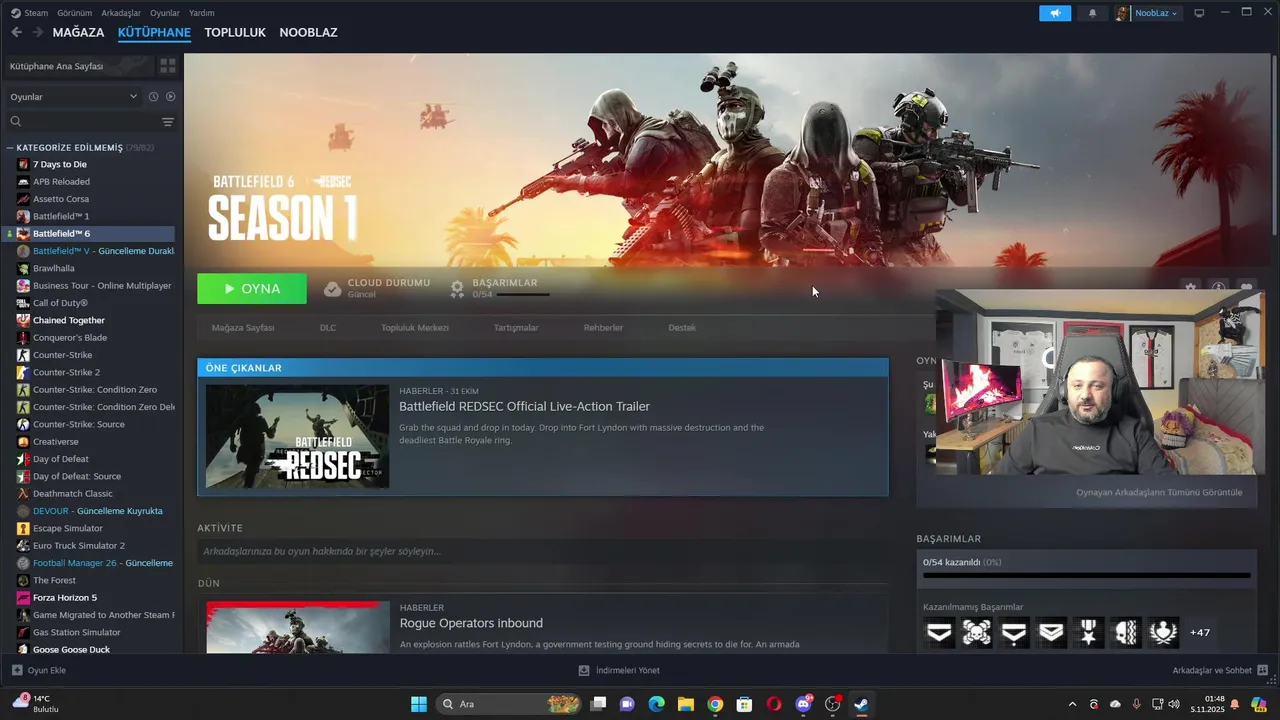Screen dimensions: 1280x720
Task: Open the Yardım menu
Action: point(202,13)
